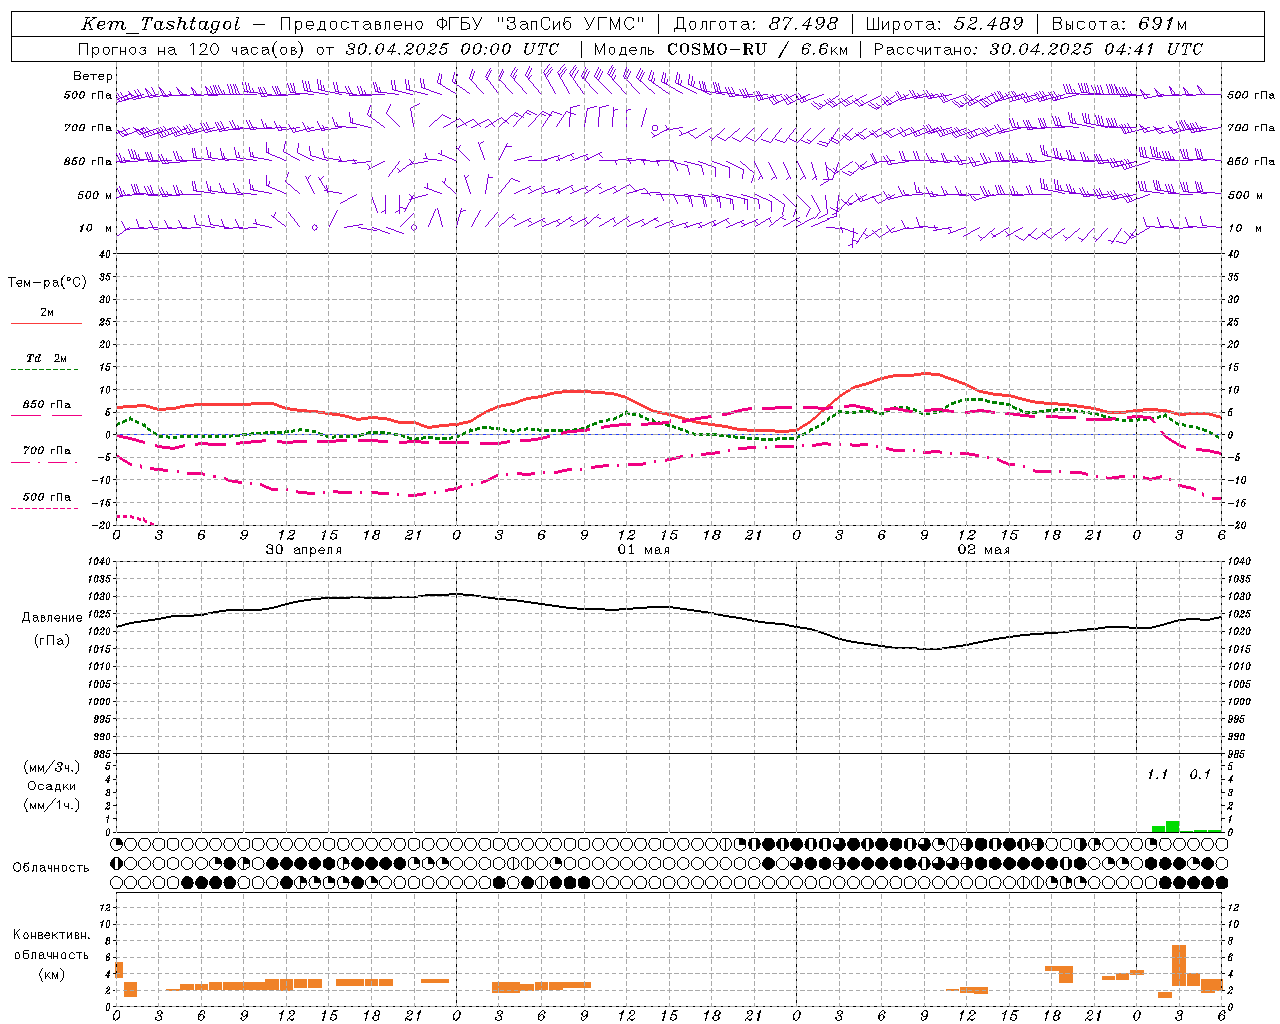Click the station name Kem_Tashtagol

pos(161,24)
